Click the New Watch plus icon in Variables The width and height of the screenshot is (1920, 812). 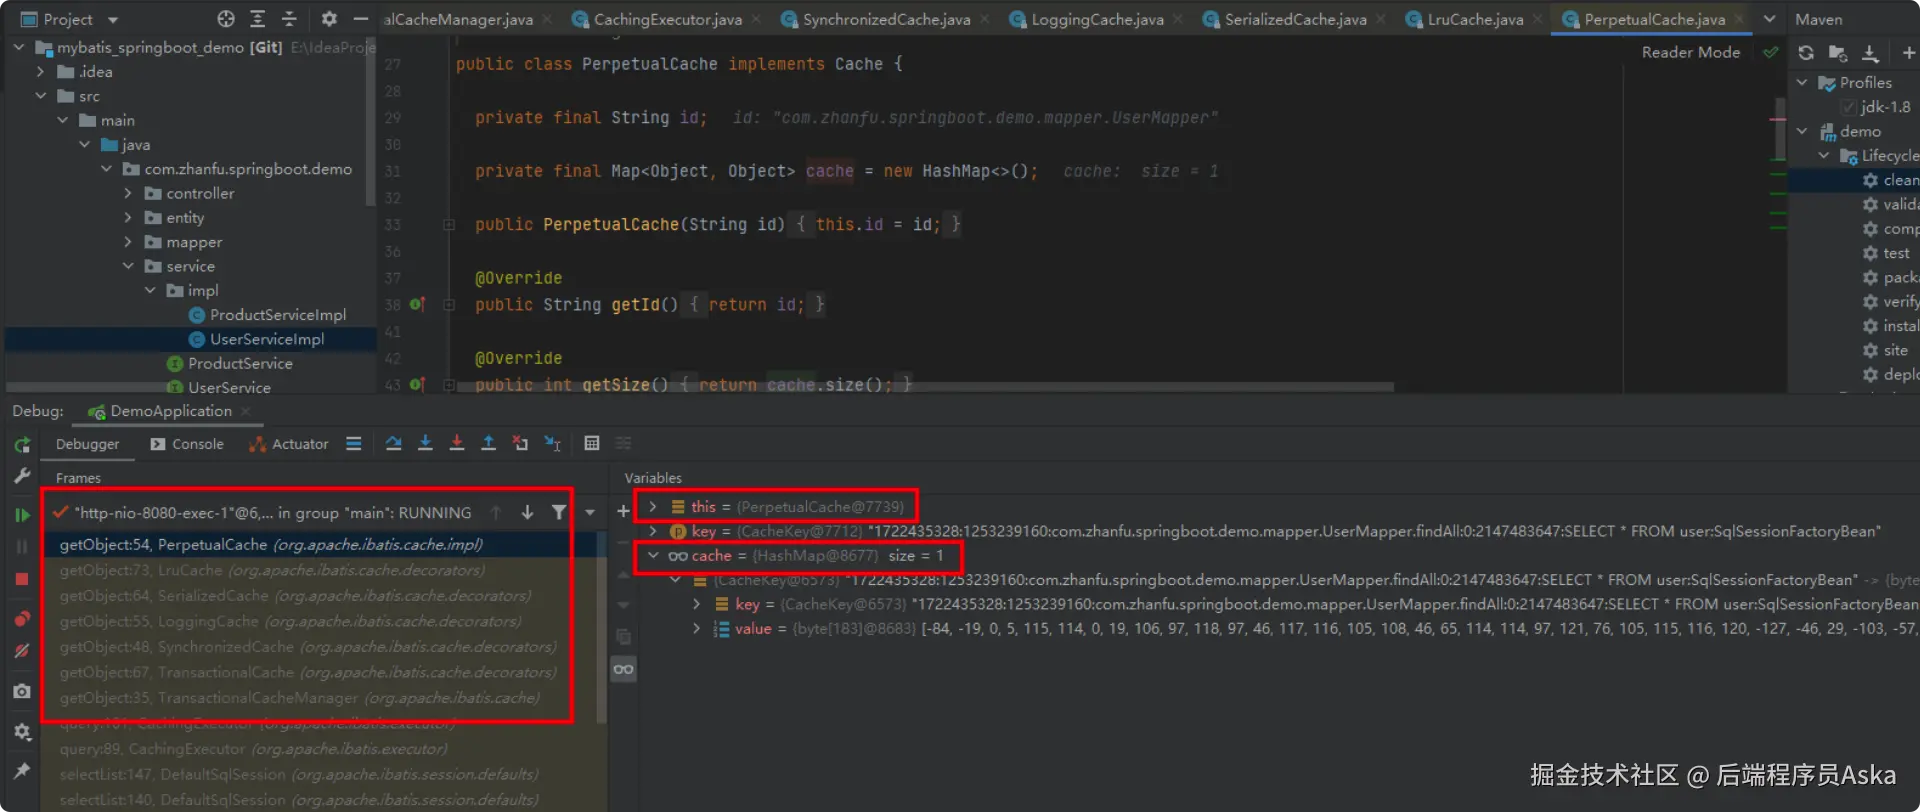[x=623, y=511]
